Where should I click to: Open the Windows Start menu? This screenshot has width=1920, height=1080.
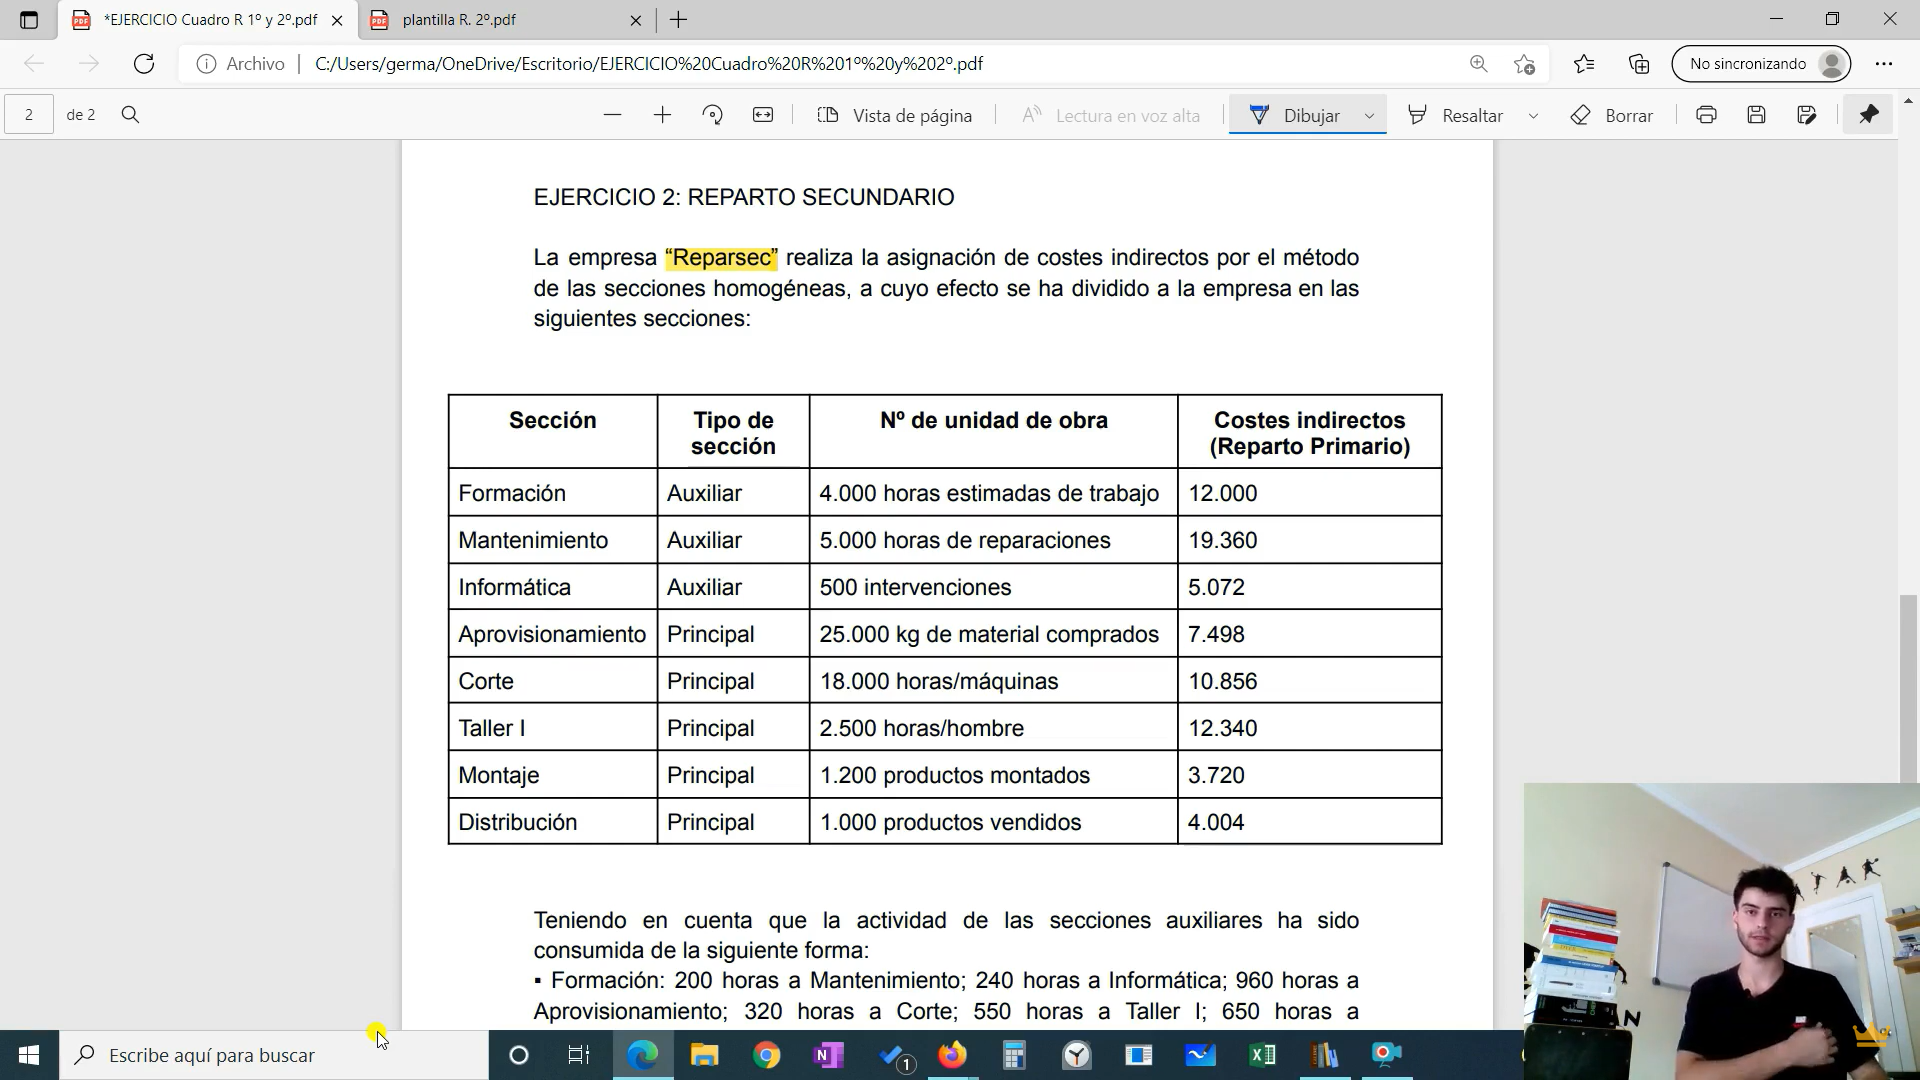click(x=29, y=1055)
